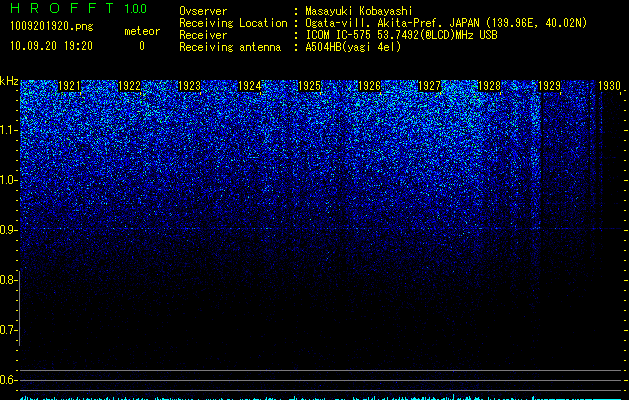Click the Receiver label
The width and height of the screenshot is (629, 400).
pyautogui.click(x=203, y=35)
